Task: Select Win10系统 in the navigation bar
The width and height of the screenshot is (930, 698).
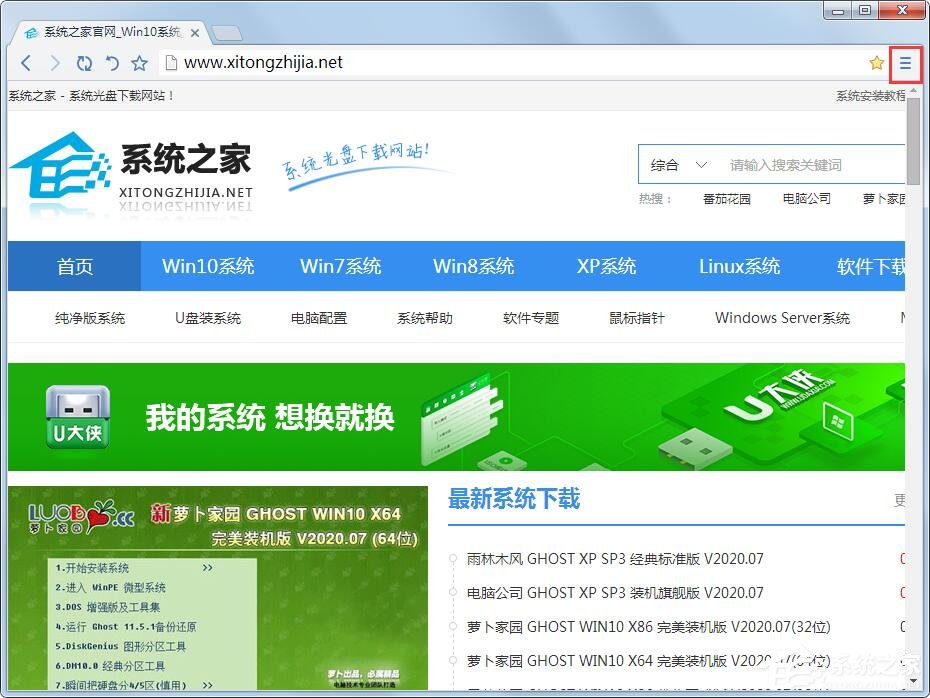Action: click(208, 266)
